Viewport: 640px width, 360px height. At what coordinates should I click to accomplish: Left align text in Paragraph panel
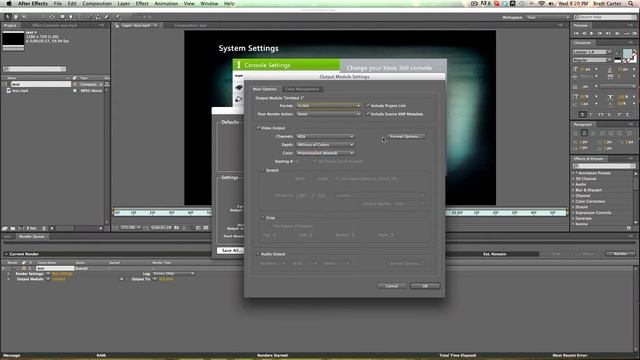(576, 133)
